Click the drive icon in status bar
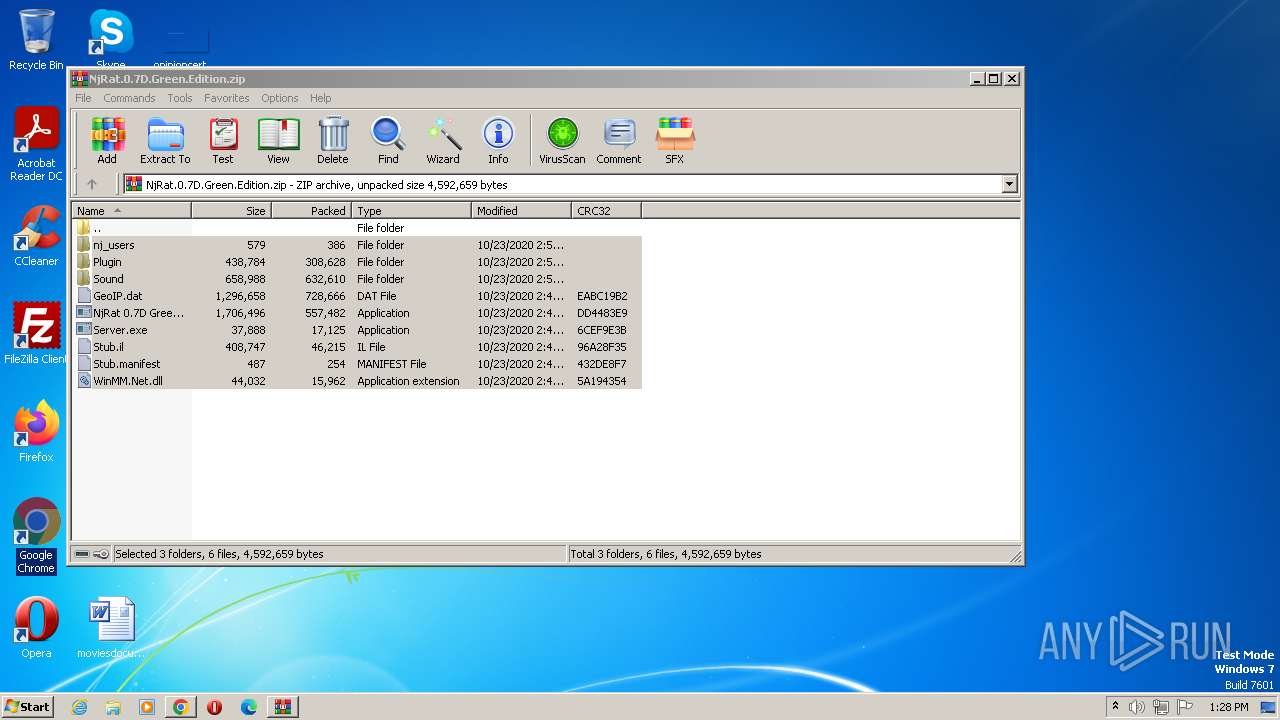Viewport: 1280px width, 720px height. [82, 554]
